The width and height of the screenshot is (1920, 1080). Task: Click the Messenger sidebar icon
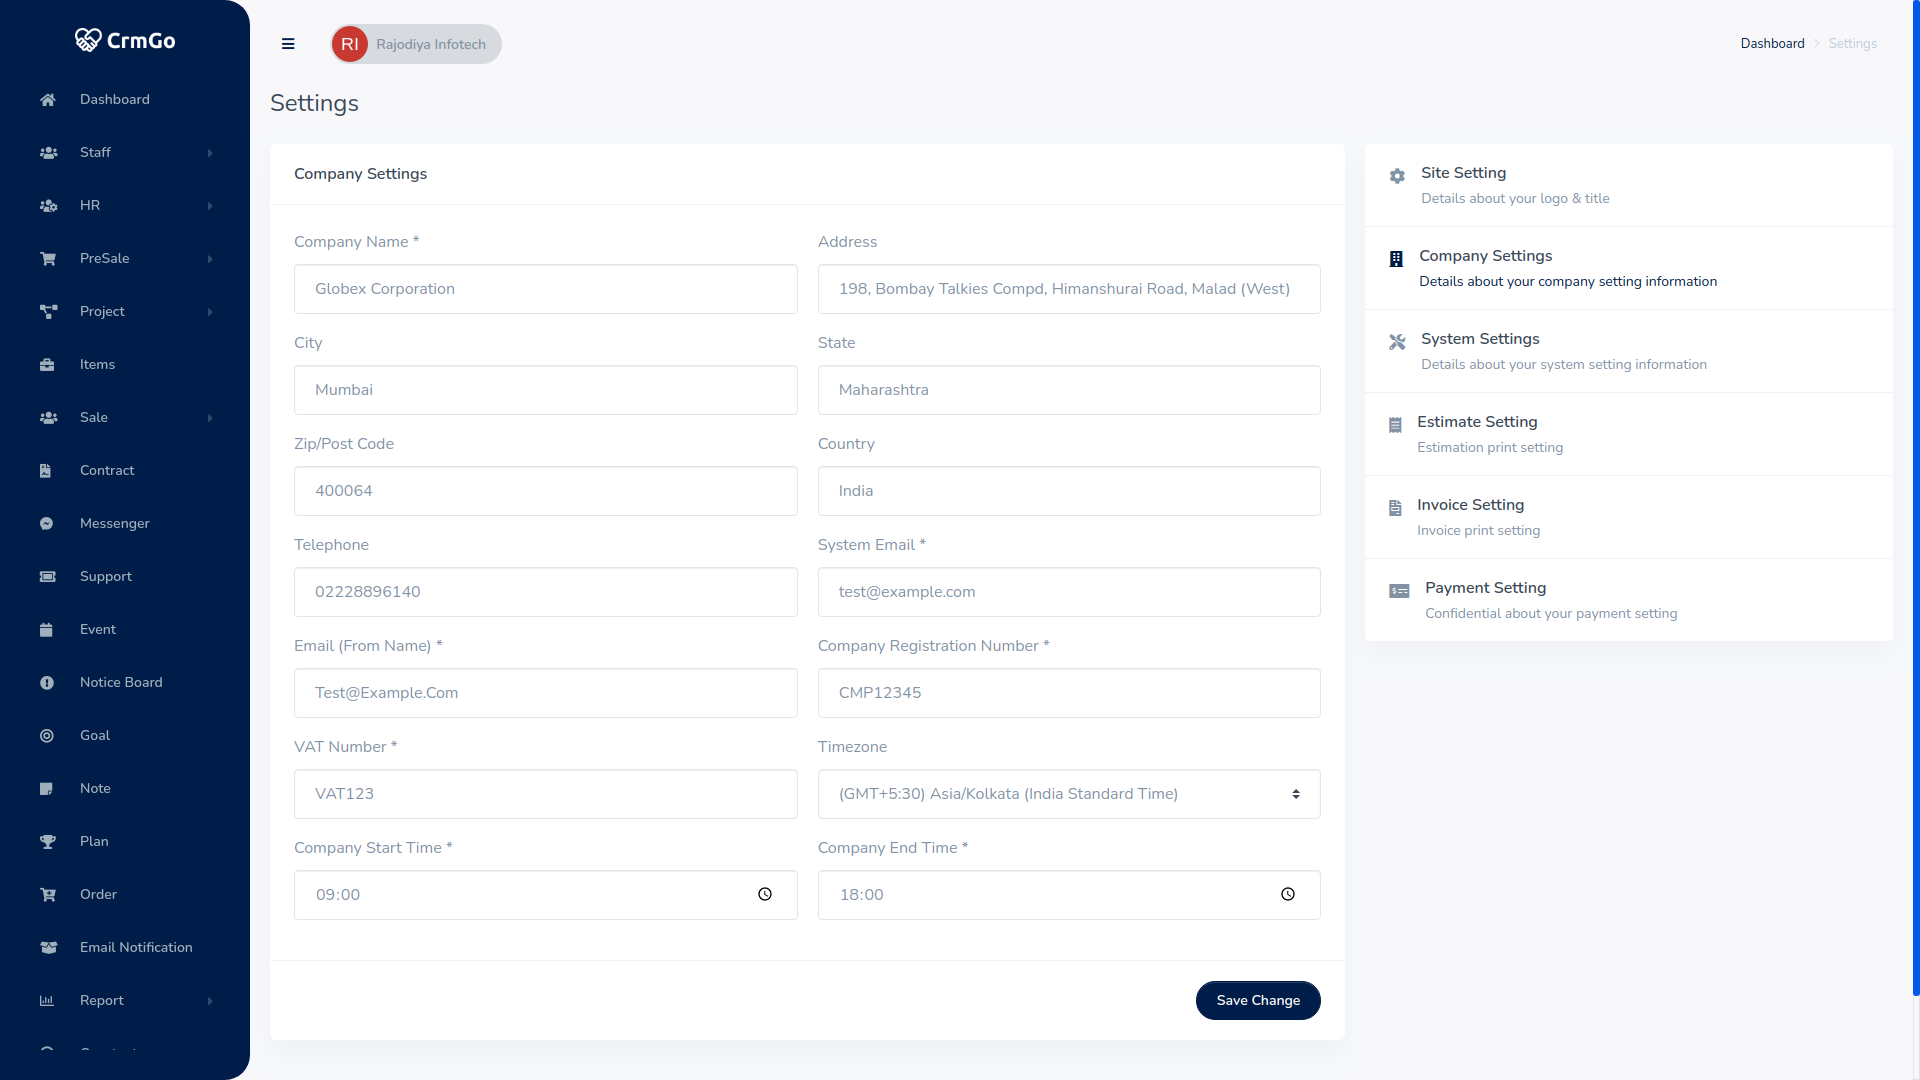pos(47,523)
